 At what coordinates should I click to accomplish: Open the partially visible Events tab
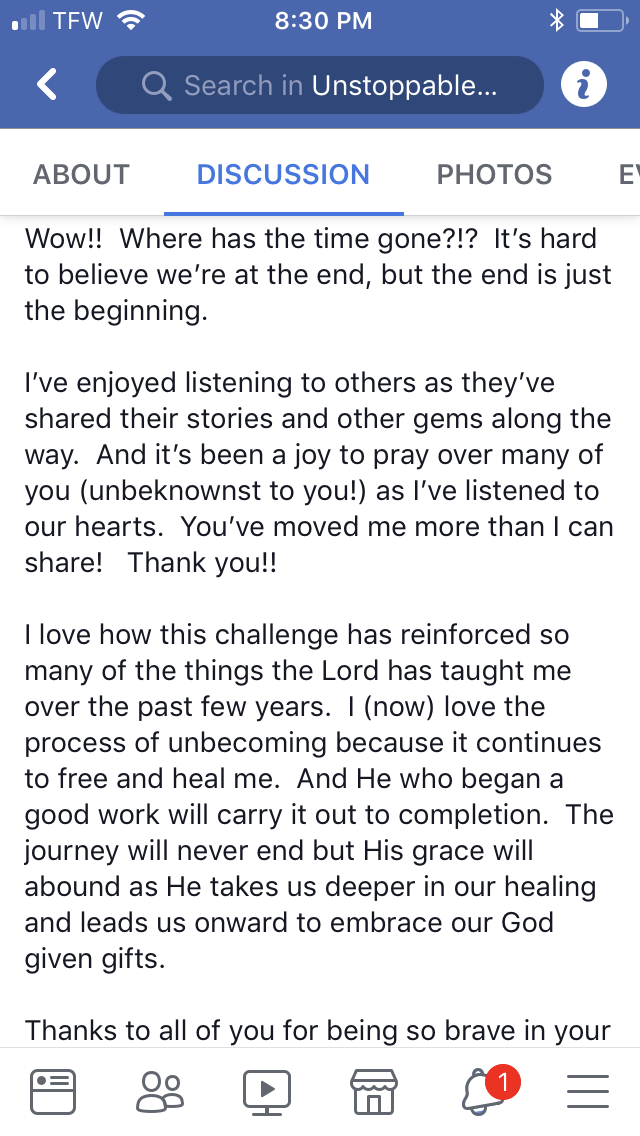click(628, 174)
